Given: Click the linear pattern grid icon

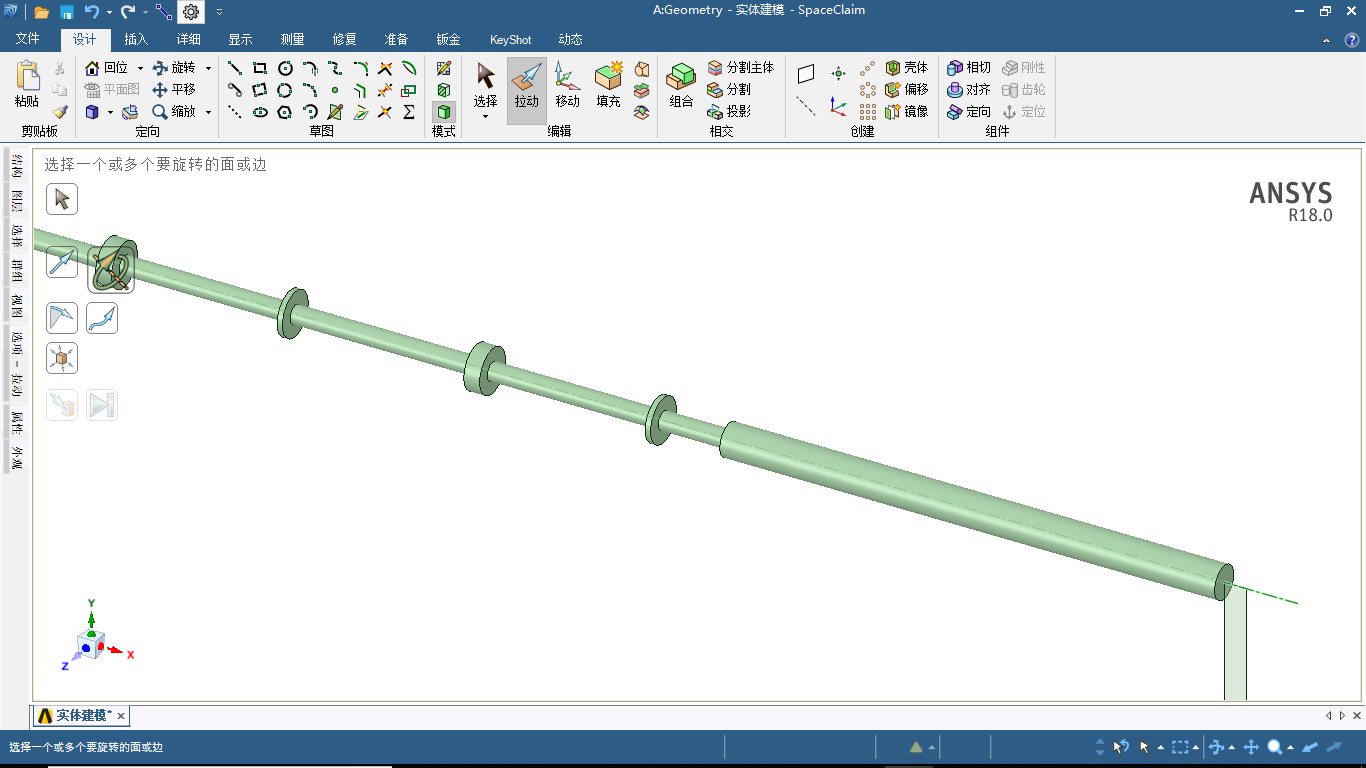Looking at the screenshot, I should [x=868, y=112].
